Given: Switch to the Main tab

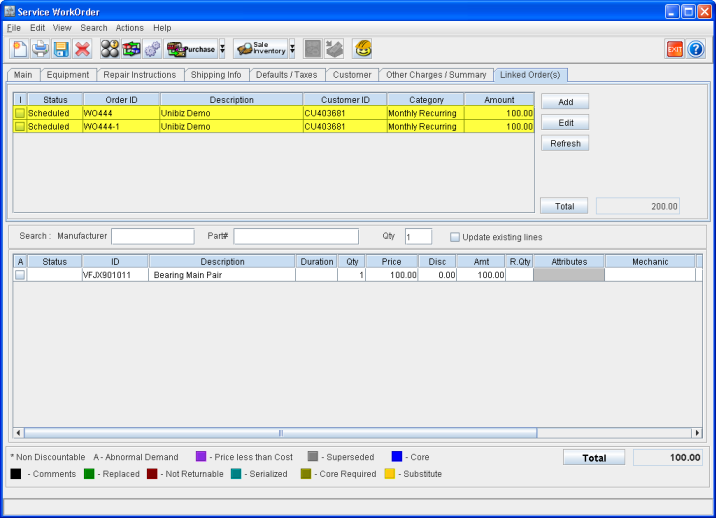Looking at the screenshot, I should click(x=23, y=75).
